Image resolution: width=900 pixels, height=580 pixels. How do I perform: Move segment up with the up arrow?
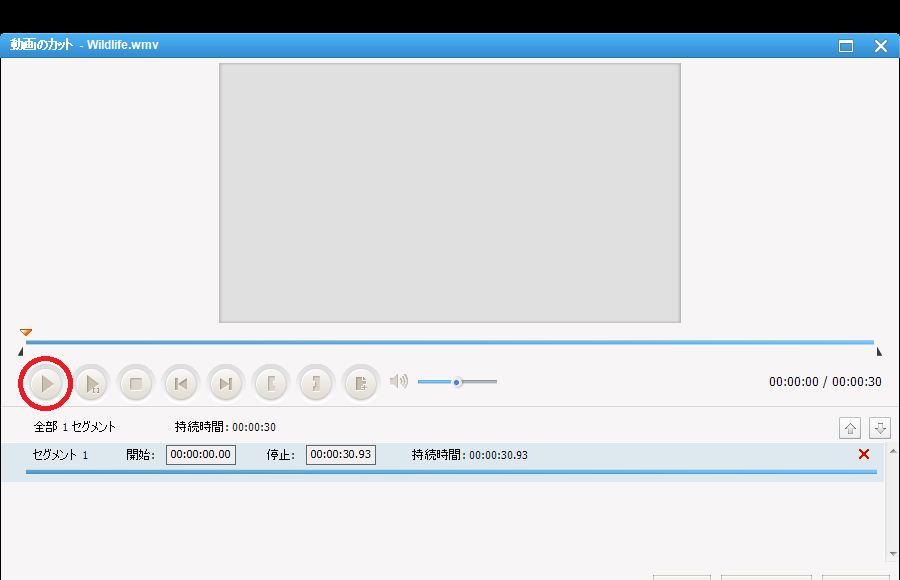point(850,428)
